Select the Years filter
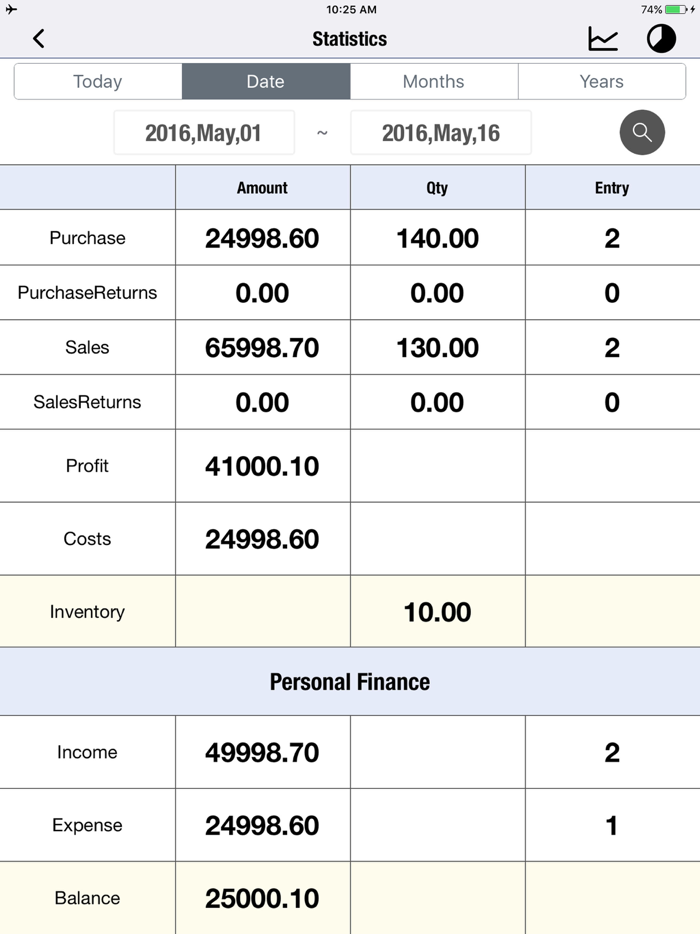This screenshot has width=700, height=934. coord(601,81)
